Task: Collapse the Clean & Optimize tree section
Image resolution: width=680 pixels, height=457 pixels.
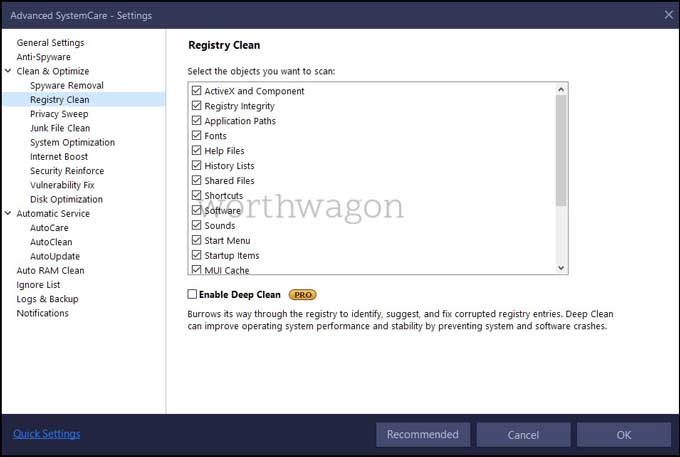Action: [8, 72]
